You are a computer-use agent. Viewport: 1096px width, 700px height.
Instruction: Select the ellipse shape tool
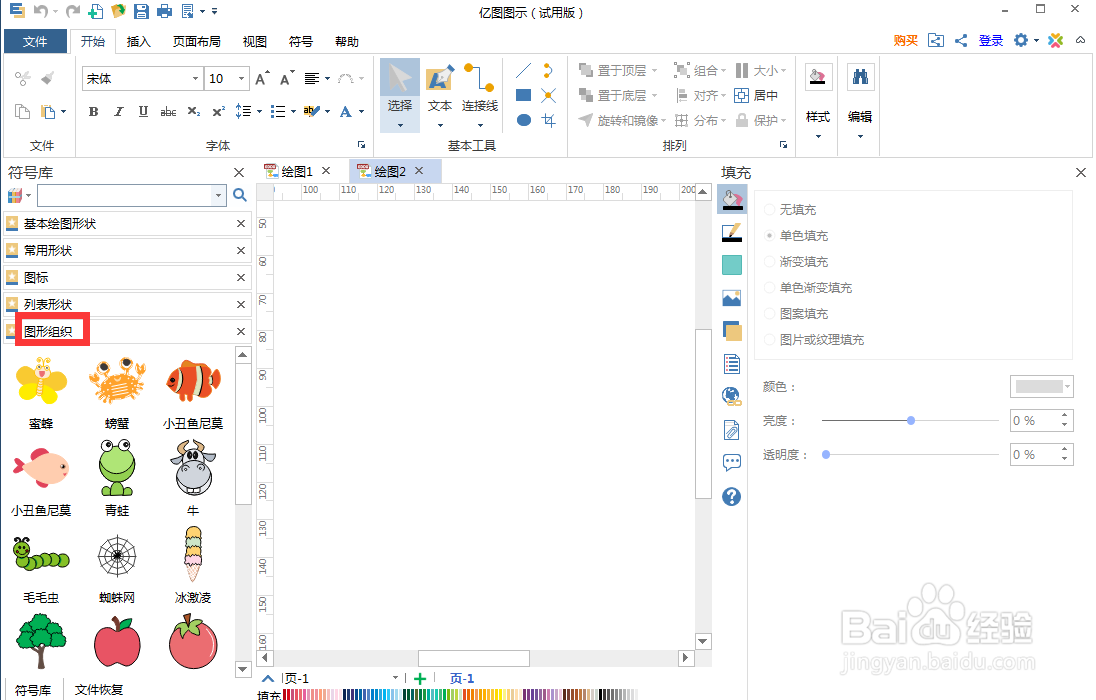(524, 120)
